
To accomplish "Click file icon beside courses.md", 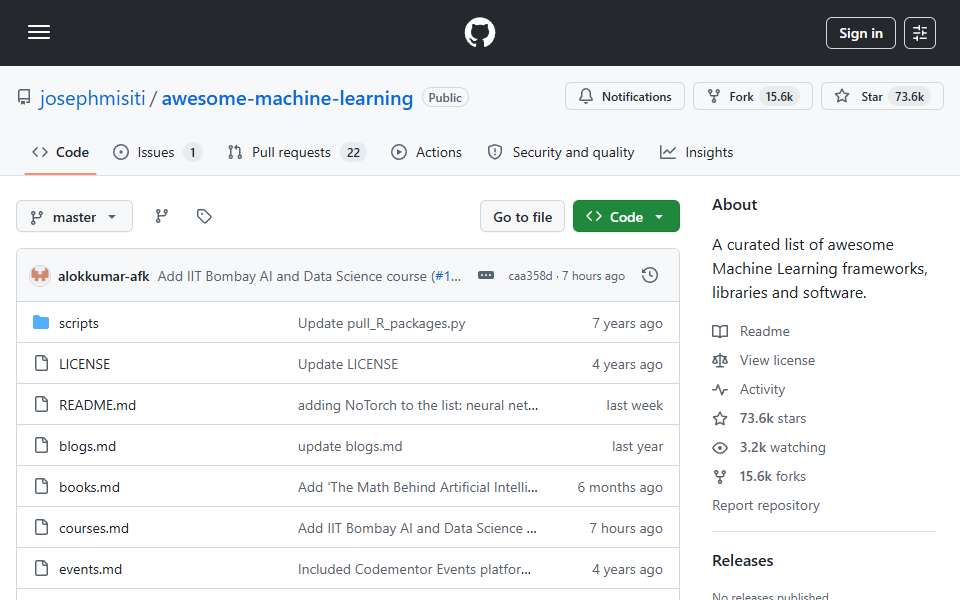I will coord(41,528).
